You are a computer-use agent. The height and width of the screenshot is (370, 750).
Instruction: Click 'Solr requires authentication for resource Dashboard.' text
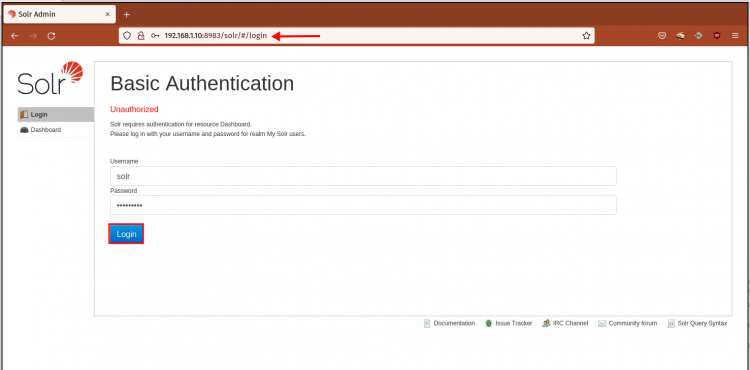(x=181, y=125)
